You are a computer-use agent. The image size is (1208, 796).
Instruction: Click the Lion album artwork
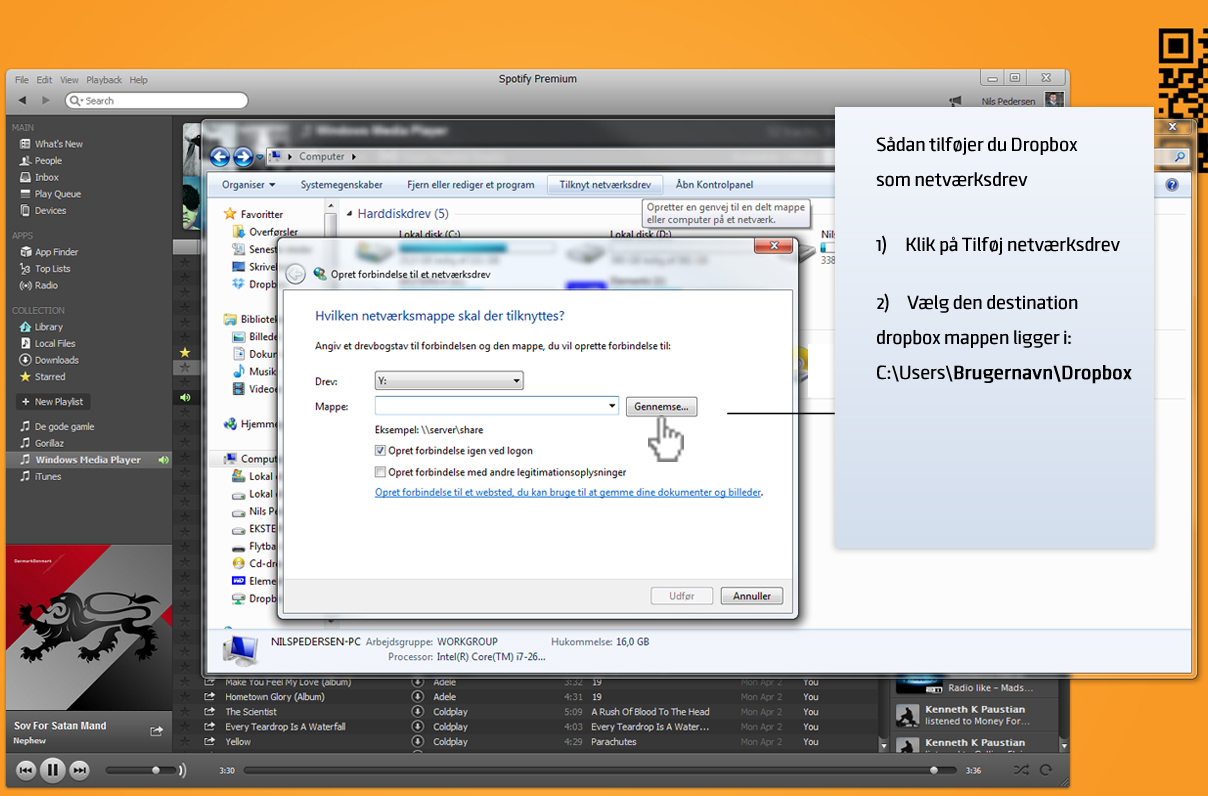point(88,626)
